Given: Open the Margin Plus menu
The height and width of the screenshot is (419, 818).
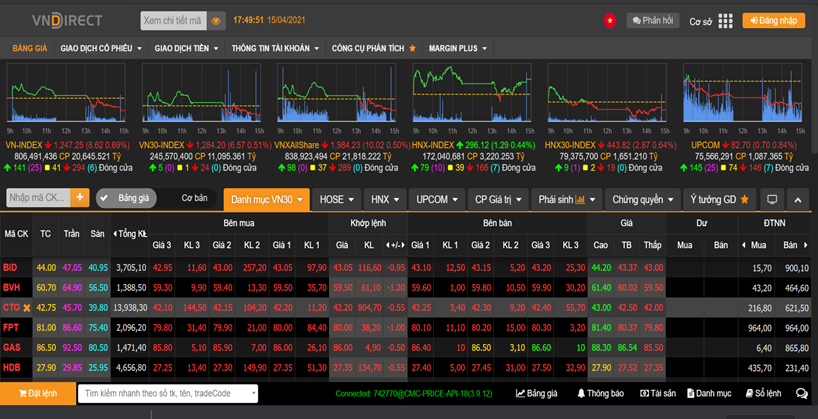Looking at the screenshot, I should (x=458, y=47).
